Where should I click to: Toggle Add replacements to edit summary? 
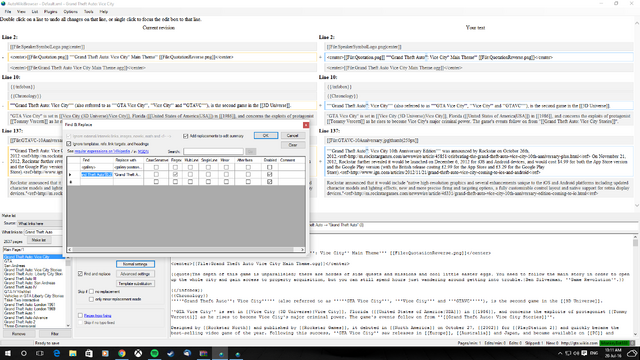[186, 136]
